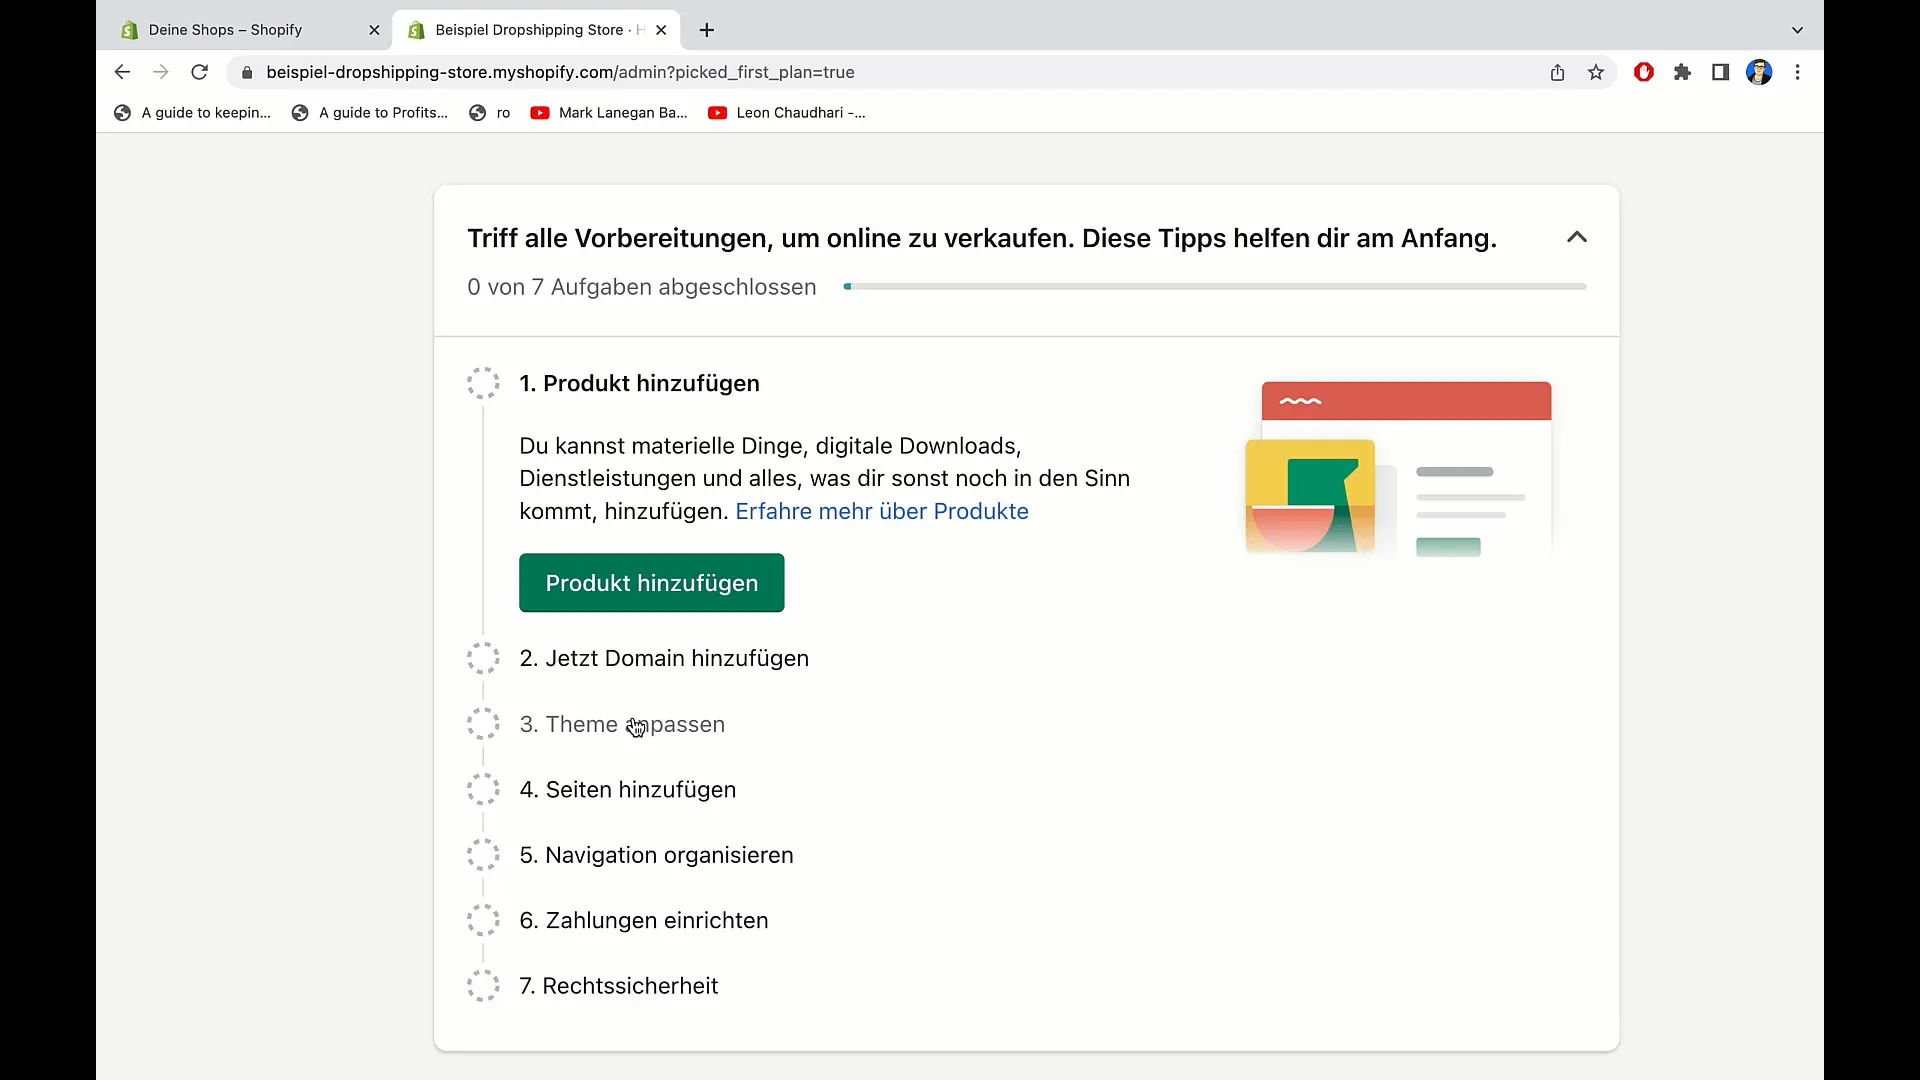Click the 1. Produkt hinzufügen heading
Viewport: 1920px width, 1080px height.
639,383
